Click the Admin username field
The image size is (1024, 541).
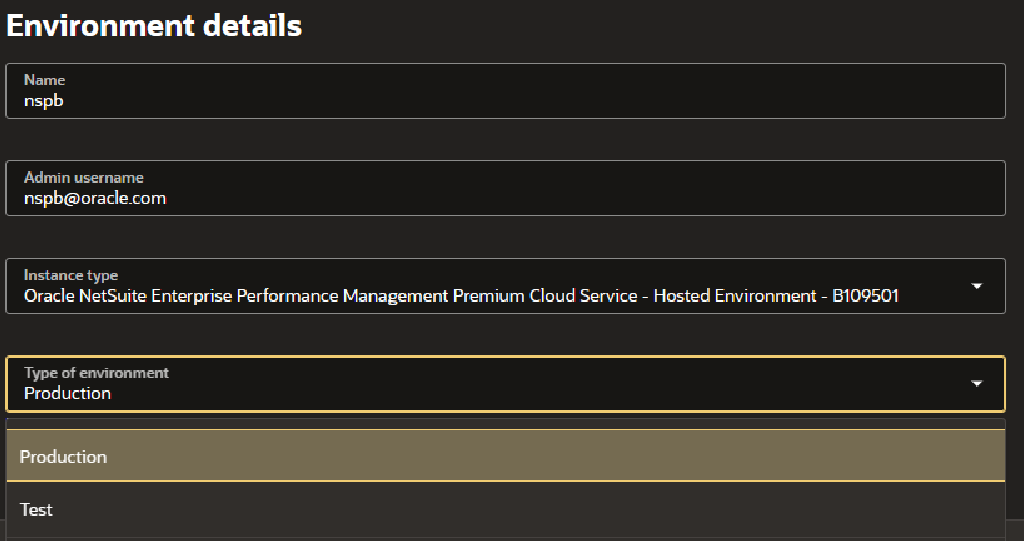click(505, 188)
